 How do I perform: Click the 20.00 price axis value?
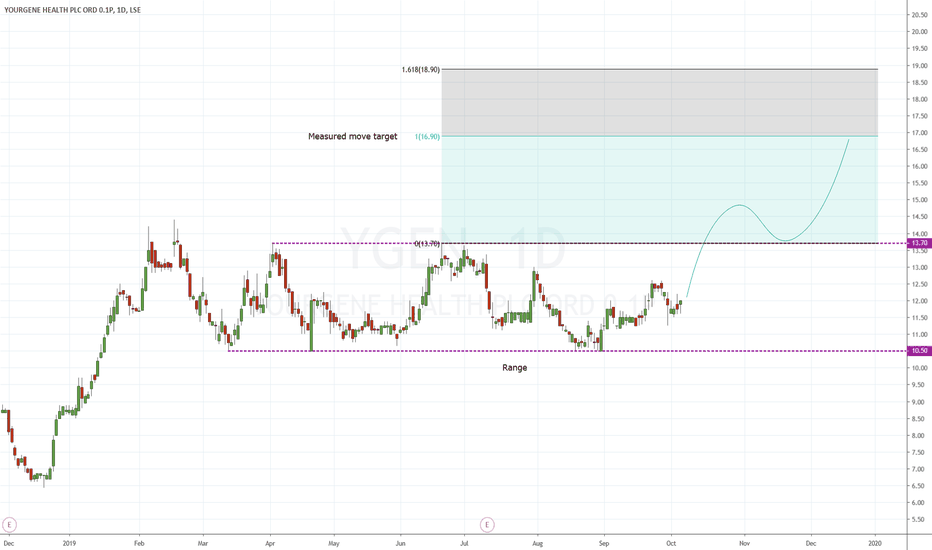pos(920,32)
